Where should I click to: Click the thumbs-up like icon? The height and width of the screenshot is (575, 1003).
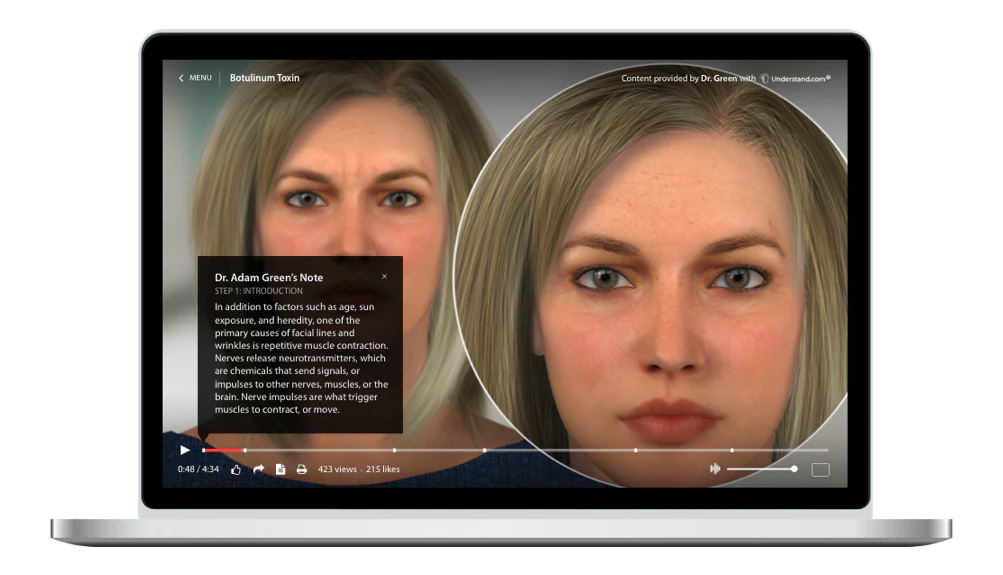tap(236, 469)
